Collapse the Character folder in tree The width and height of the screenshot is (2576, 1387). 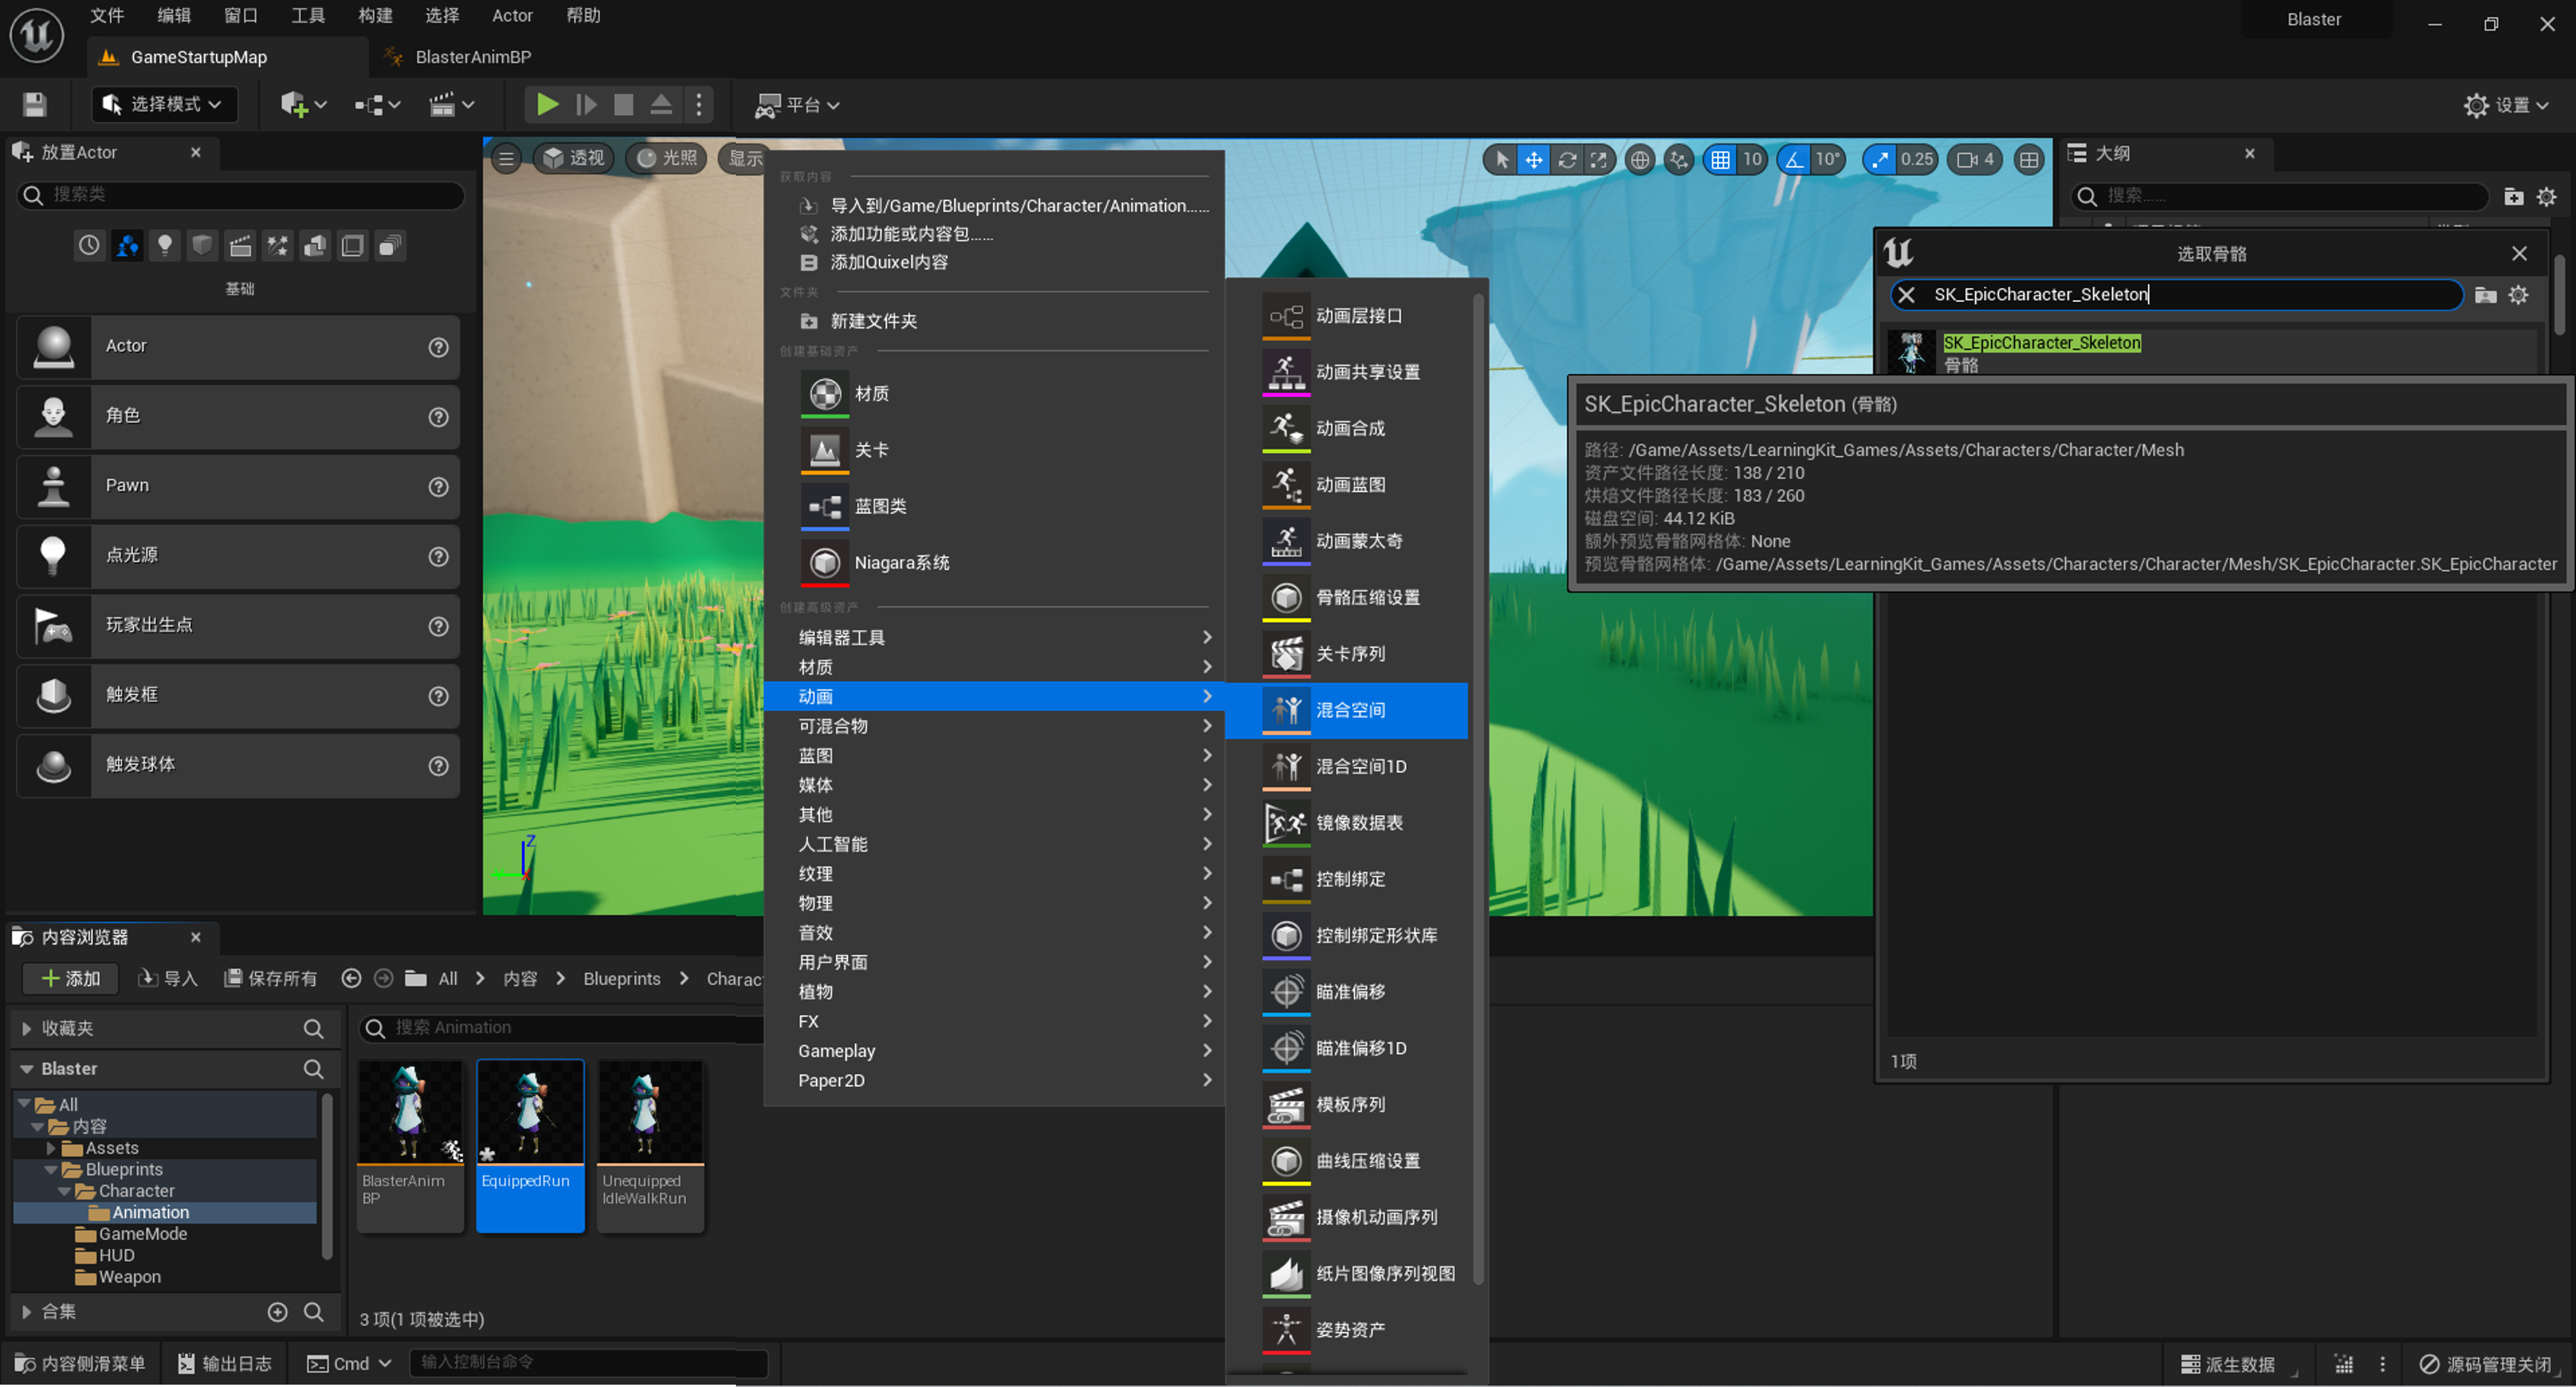tap(64, 1190)
